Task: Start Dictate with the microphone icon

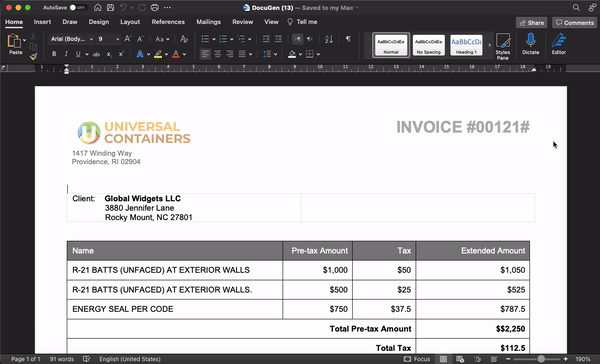Action: click(x=530, y=44)
